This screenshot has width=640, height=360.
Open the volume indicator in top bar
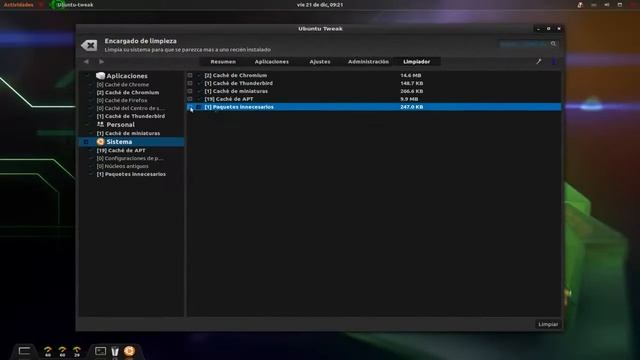tap(607, 5)
